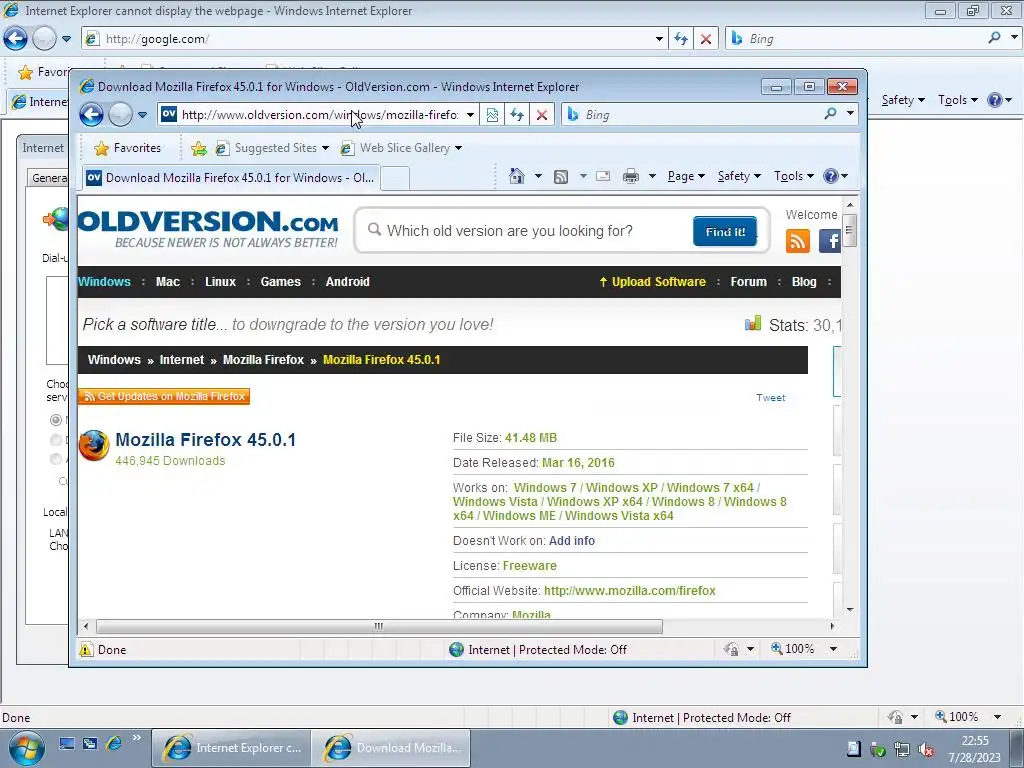Expand the Web Slice Gallery dropdown
The height and width of the screenshot is (768, 1024).
[458, 148]
